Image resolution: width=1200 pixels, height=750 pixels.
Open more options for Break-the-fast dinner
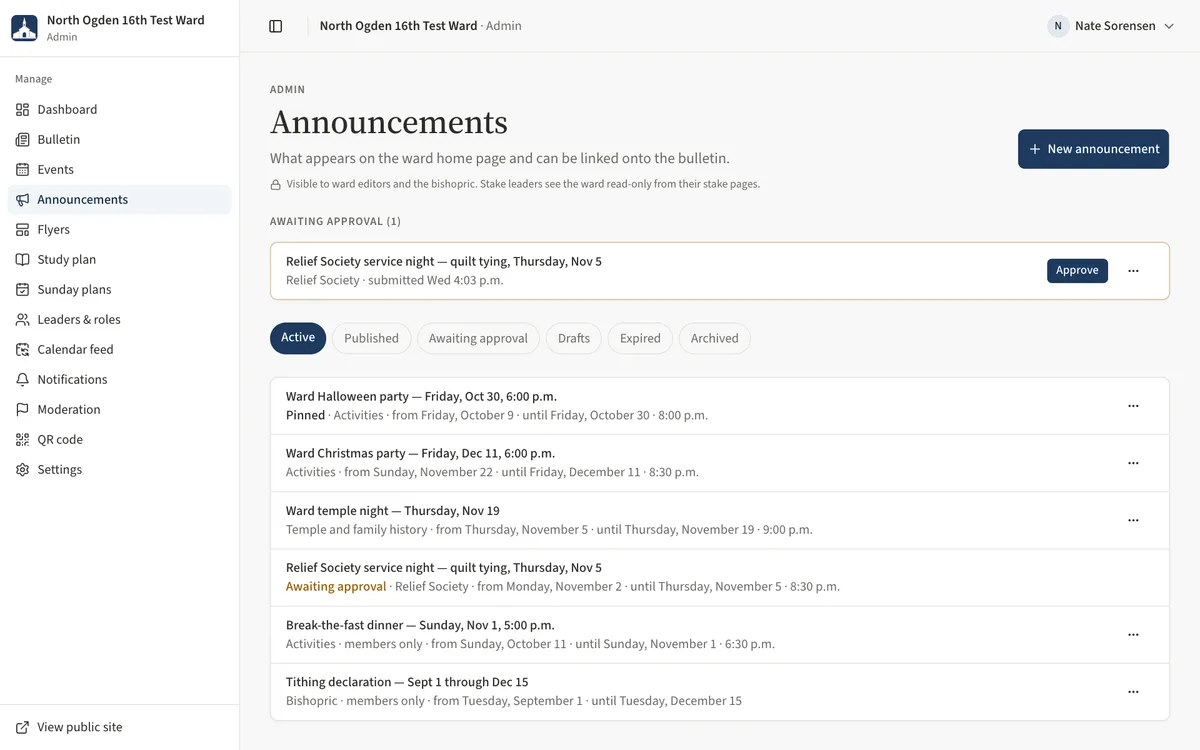pyautogui.click(x=1133, y=634)
